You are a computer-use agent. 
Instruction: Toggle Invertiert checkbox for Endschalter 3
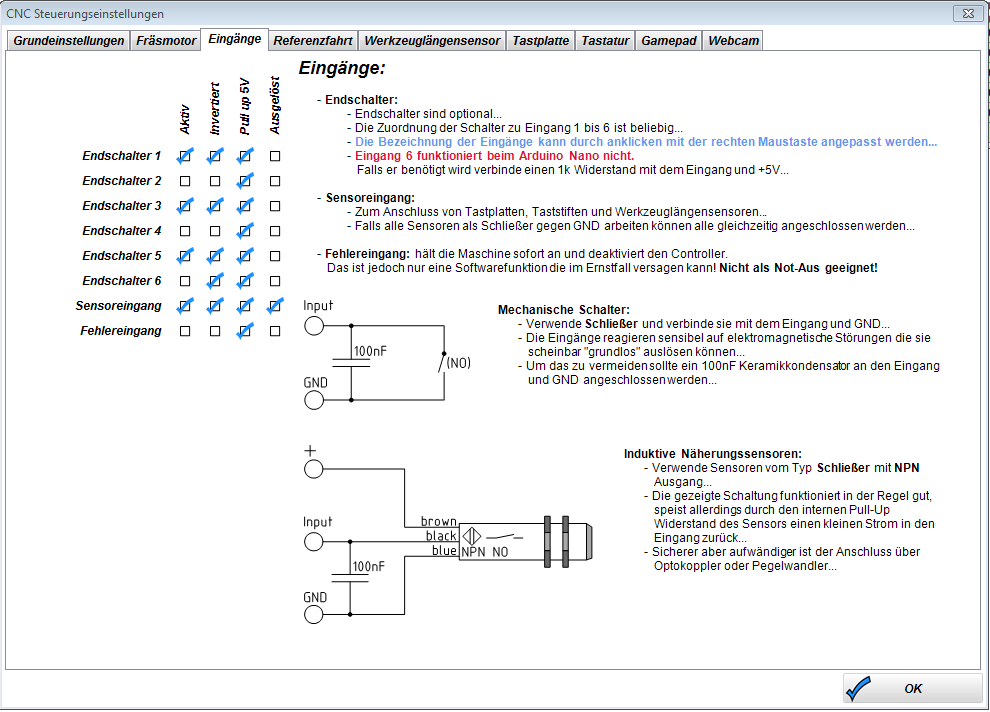pyautogui.click(x=215, y=206)
